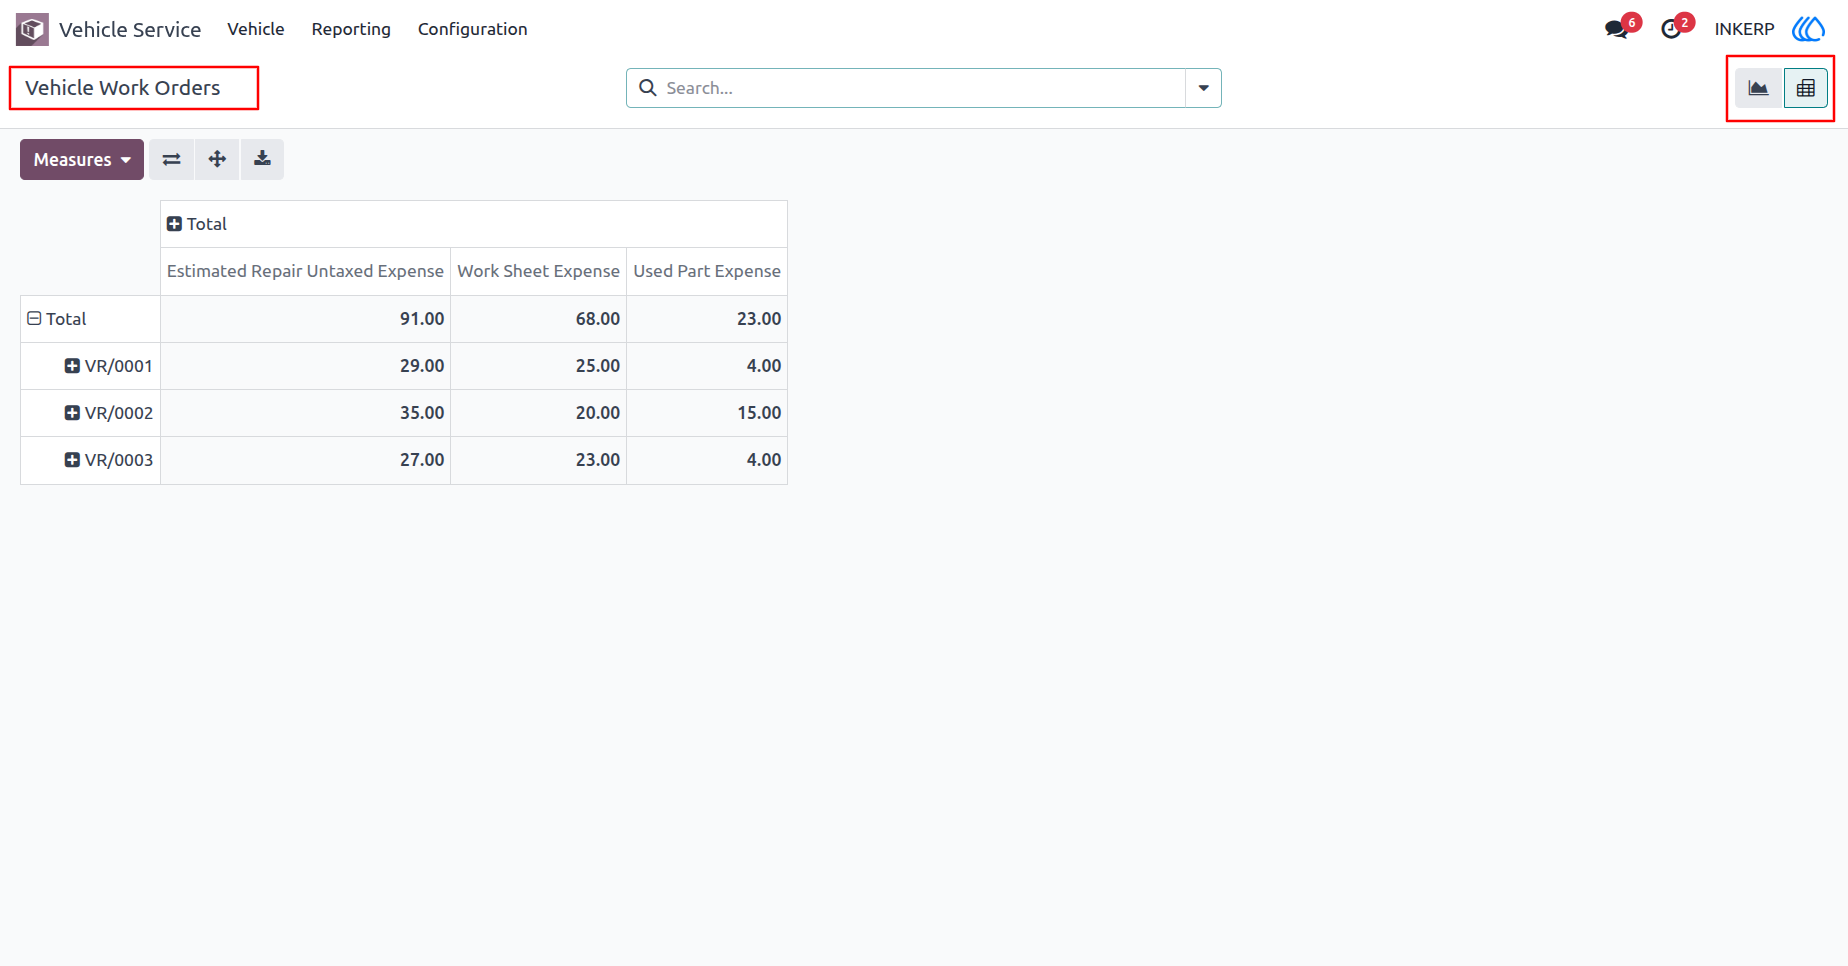Sort by Work Sheet Expense column
Viewport: 1848px width, 966px height.
pos(538,271)
